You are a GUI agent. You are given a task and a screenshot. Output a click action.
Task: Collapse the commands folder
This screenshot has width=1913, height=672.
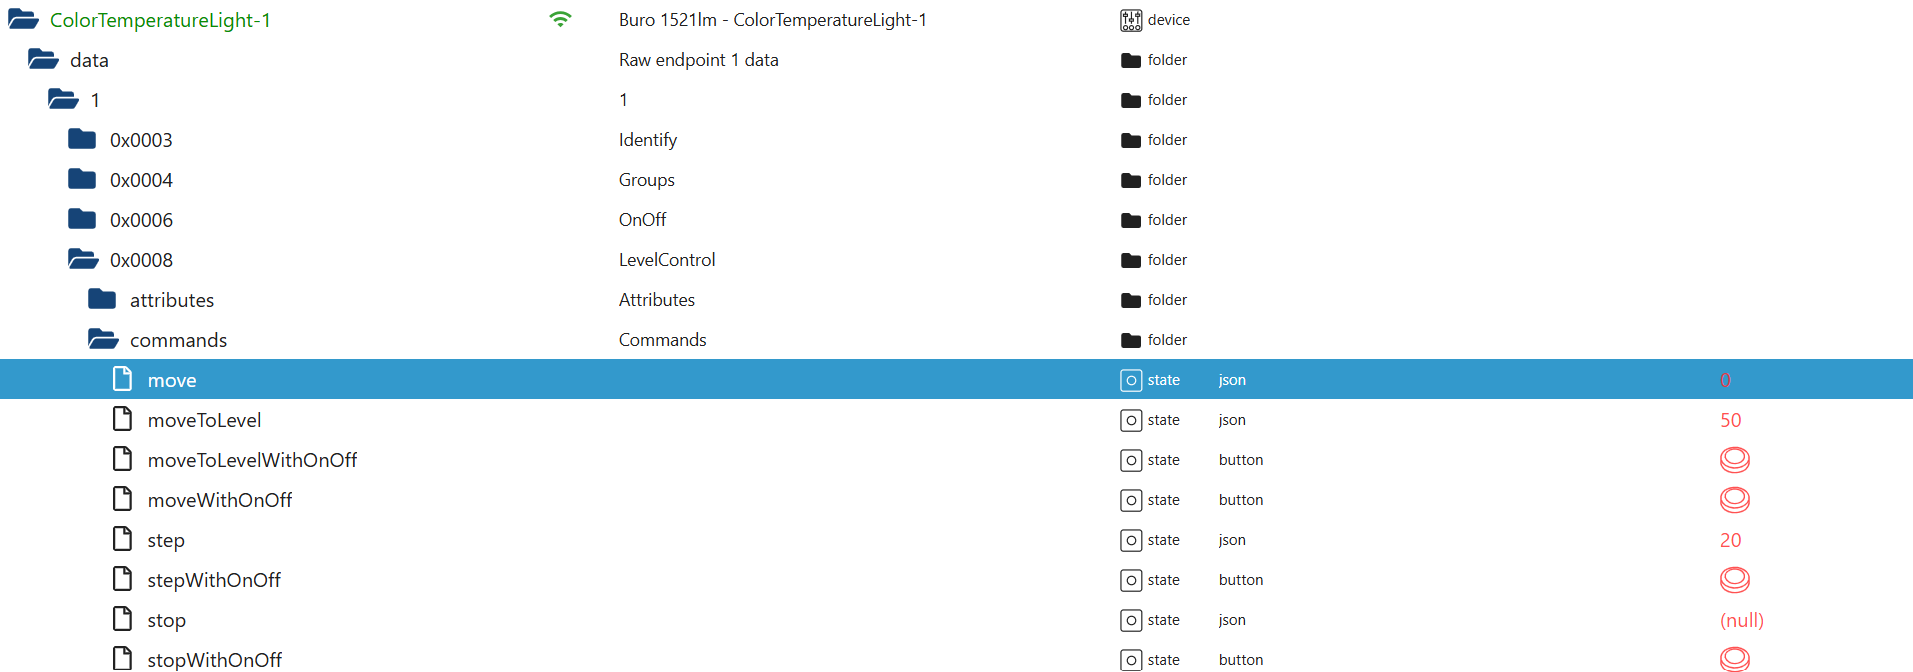click(102, 340)
